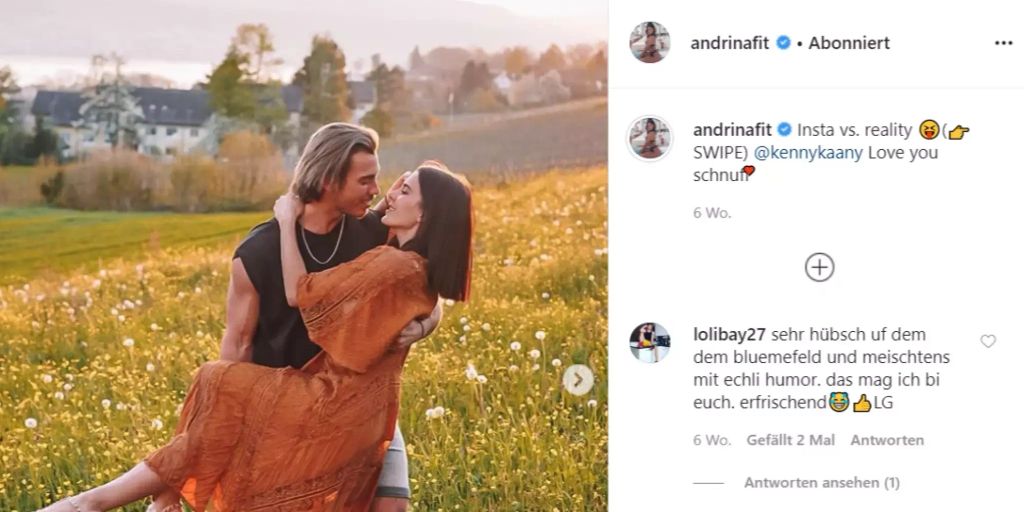Click the andrinafit username in the header
Image resolution: width=1024 pixels, height=512 pixels.
click(731, 43)
